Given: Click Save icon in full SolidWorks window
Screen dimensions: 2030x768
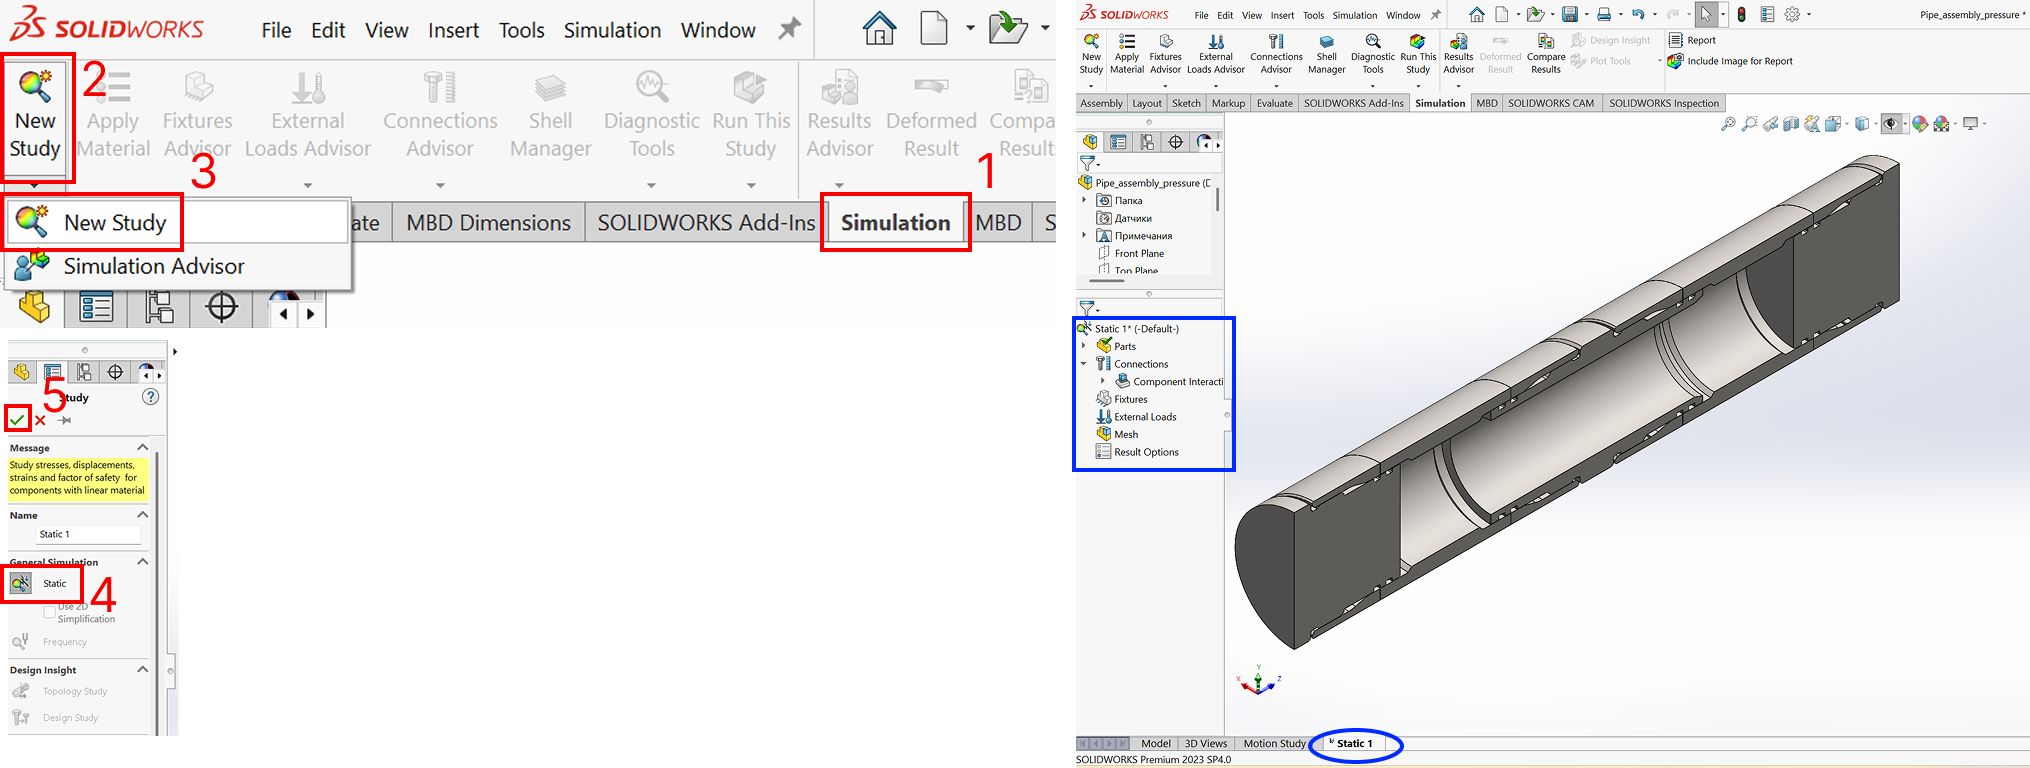Looking at the screenshot, I should (1570, 14).
